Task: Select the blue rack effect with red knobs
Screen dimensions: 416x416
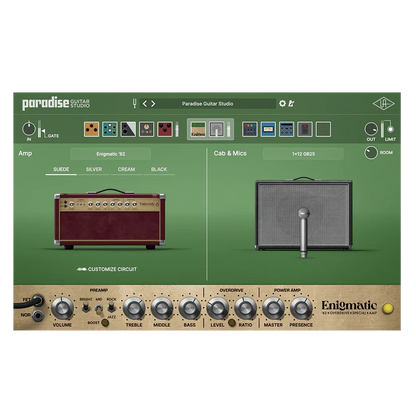Action: pyautogui.click(x=287, y=129)
